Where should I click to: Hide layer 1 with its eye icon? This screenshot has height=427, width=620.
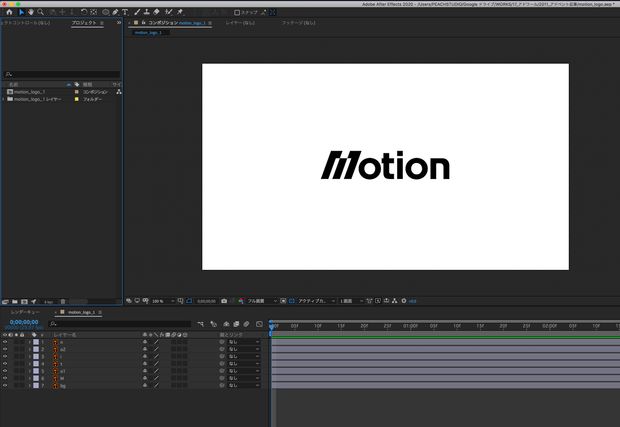coord(5,342)
